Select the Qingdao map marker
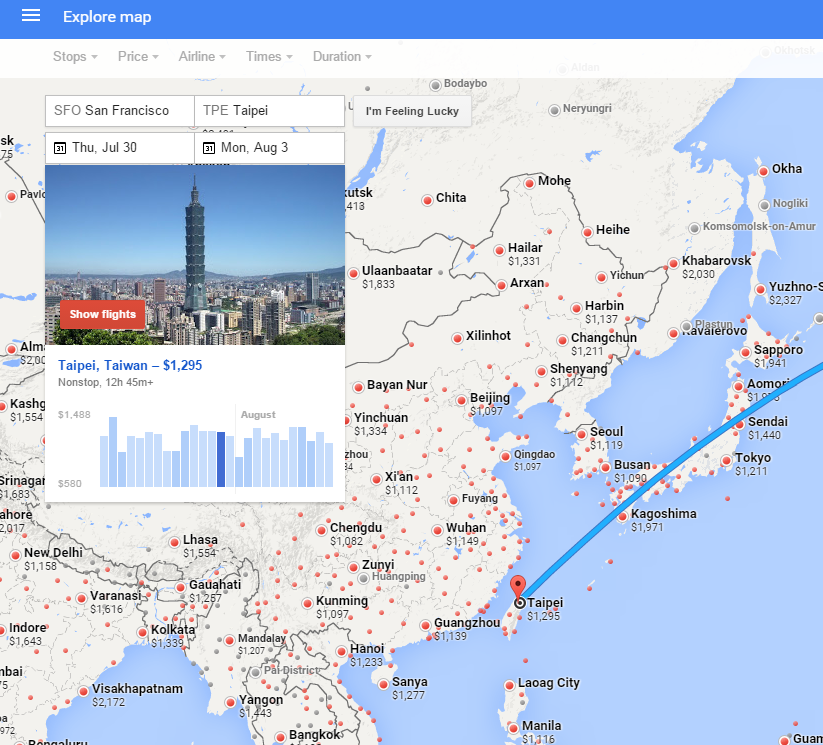This screenshot has height=745, width=823. [505, 456]
